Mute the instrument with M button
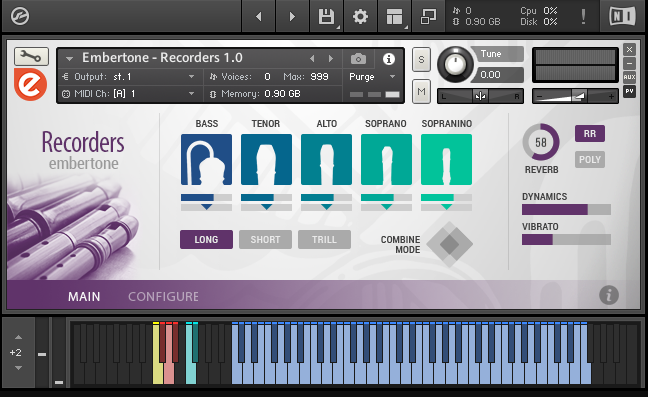Image resolution: width=648 pixels, height=397 pixels. coord(421,91)
